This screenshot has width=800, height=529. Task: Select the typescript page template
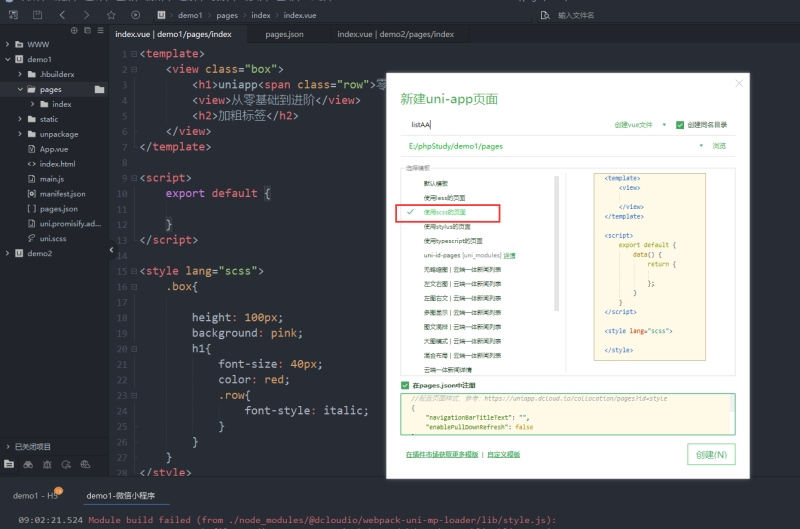tap(453, 241)
